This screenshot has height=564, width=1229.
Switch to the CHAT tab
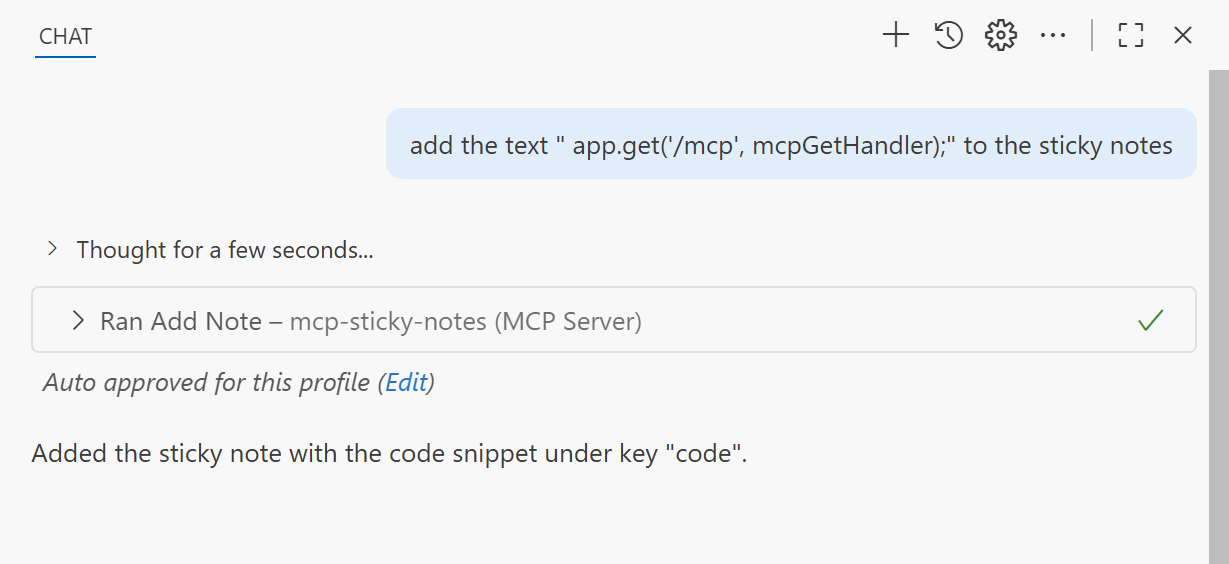pyautogui.click(x=65, y=37)
